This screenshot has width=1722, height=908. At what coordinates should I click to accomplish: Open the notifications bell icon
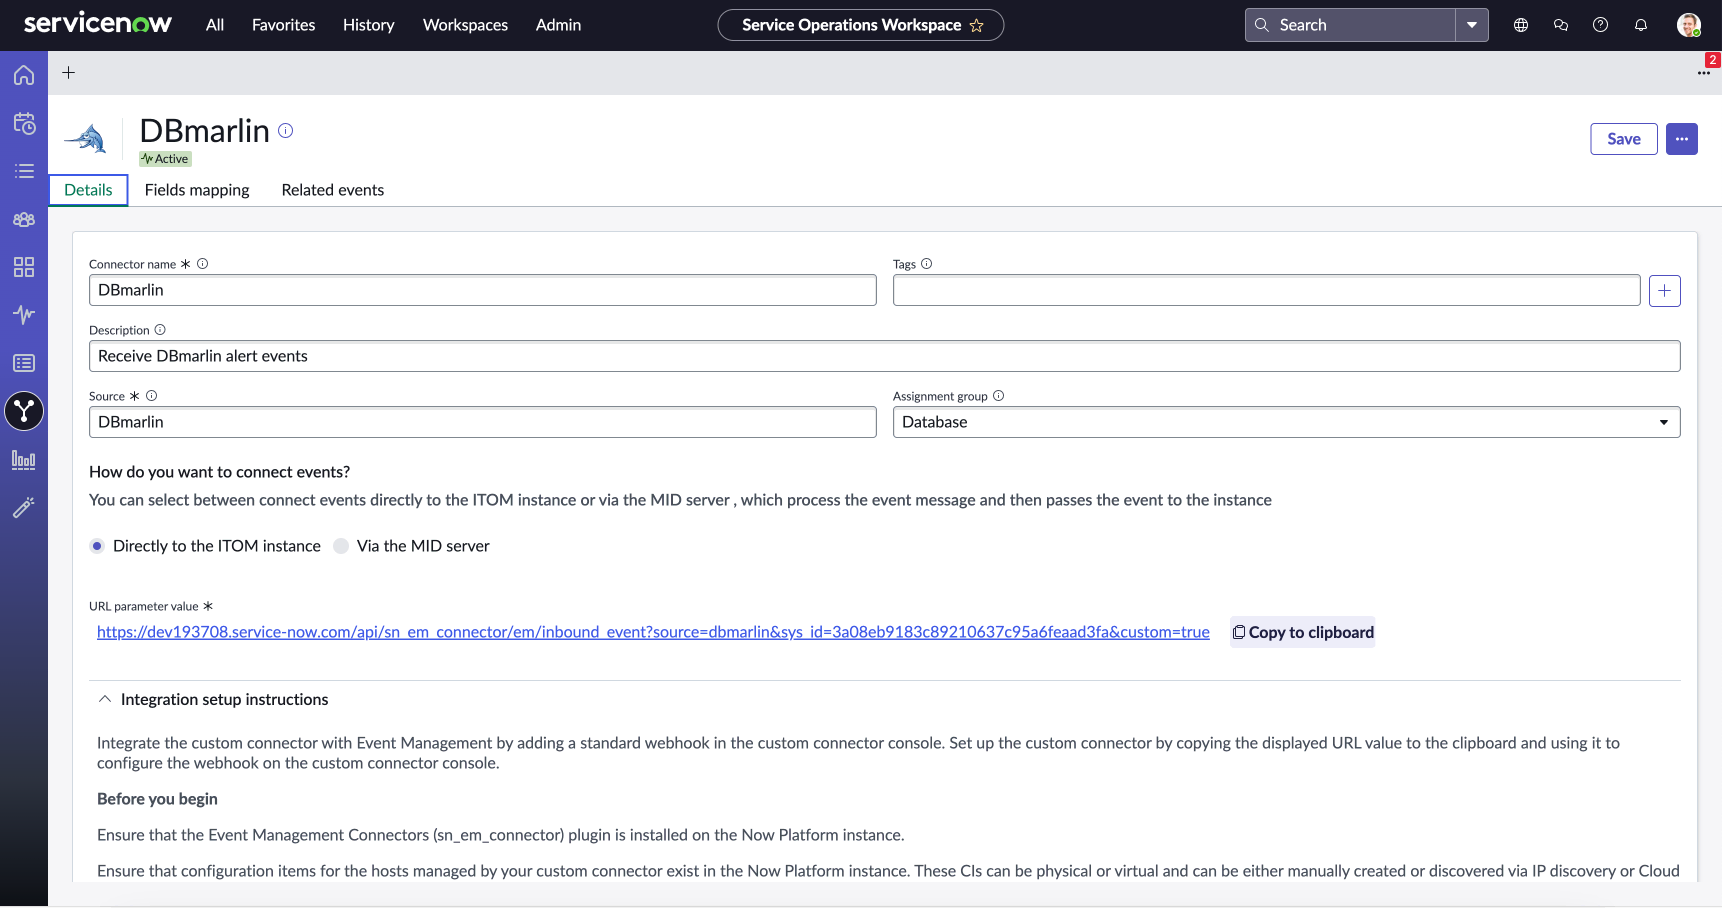point(1640,25)
